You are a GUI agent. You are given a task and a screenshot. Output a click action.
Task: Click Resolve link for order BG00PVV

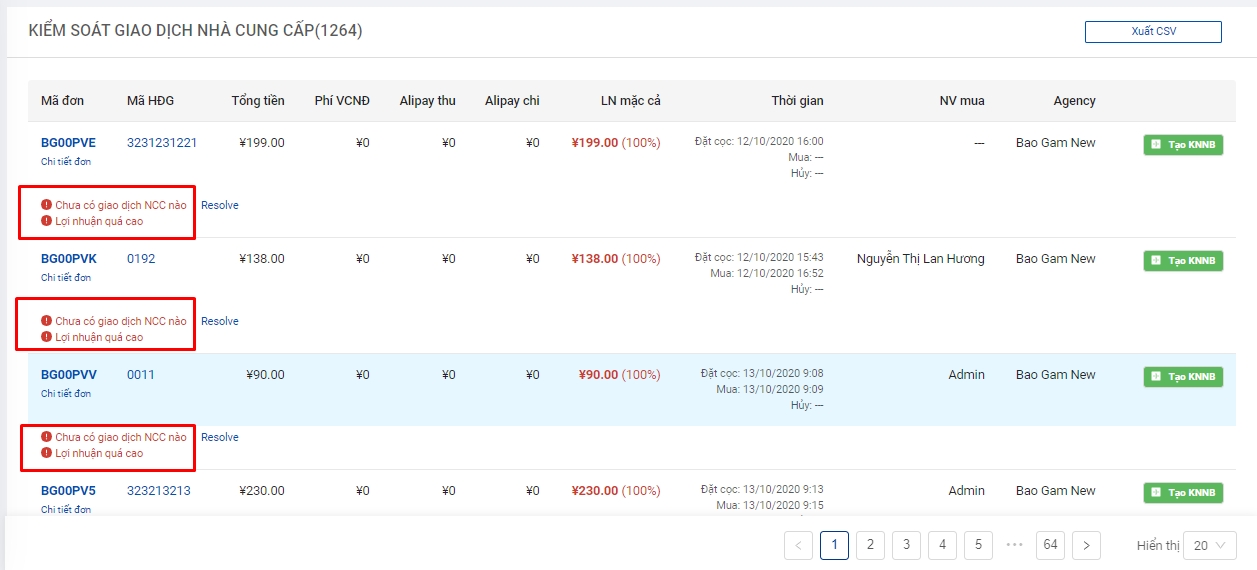point(220,437)
